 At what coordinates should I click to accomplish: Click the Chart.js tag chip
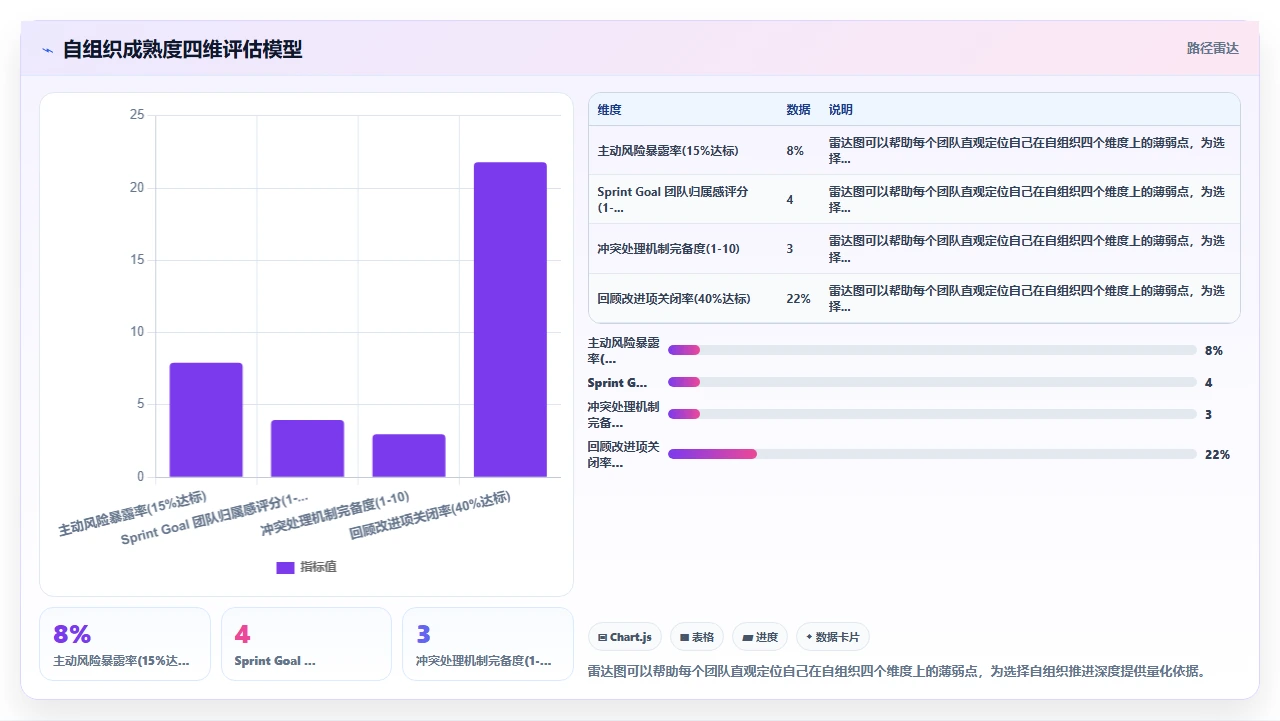625,637
